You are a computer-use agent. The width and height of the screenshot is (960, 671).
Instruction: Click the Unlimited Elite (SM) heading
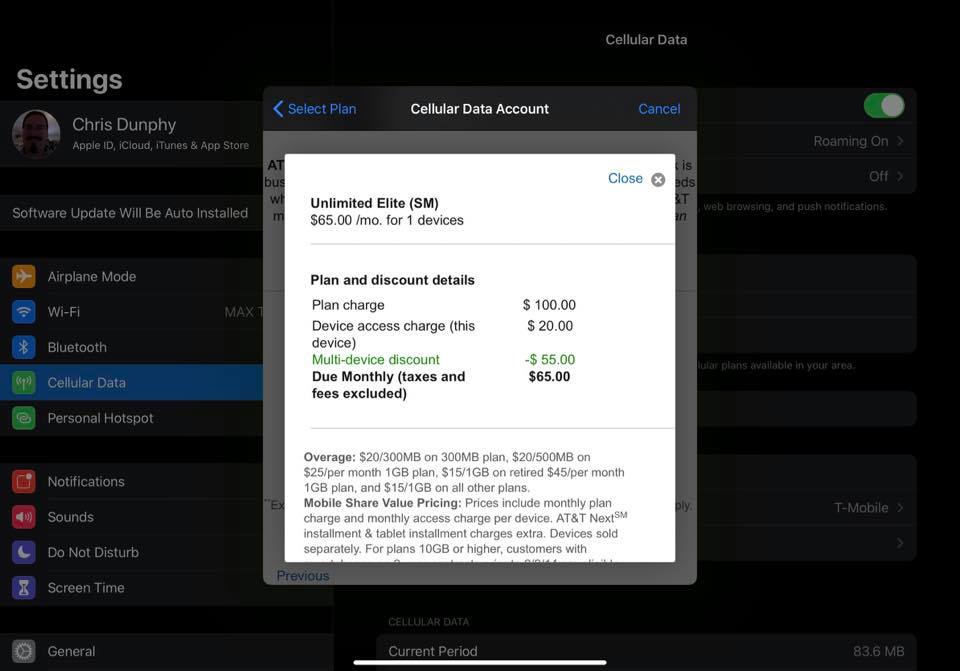click(374, 203)
